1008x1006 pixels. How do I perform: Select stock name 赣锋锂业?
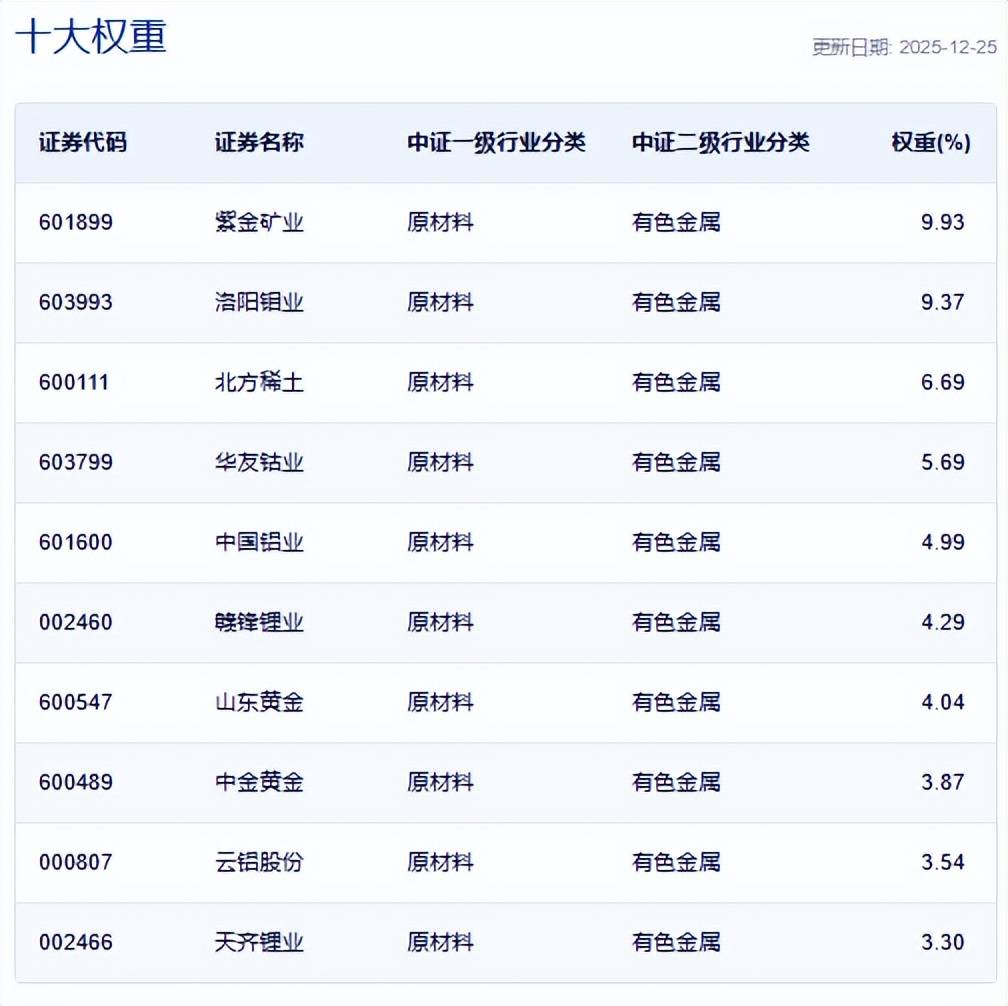click(259, 622)
